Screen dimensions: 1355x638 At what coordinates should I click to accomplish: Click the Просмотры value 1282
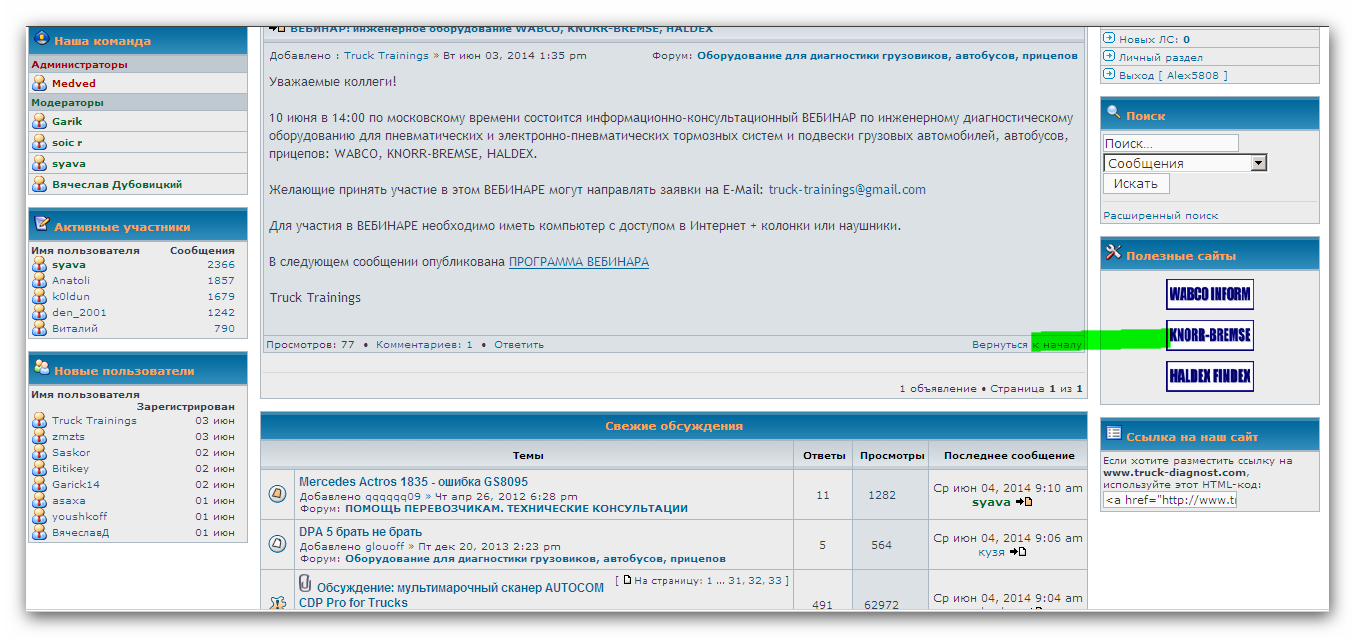(882, 495)
